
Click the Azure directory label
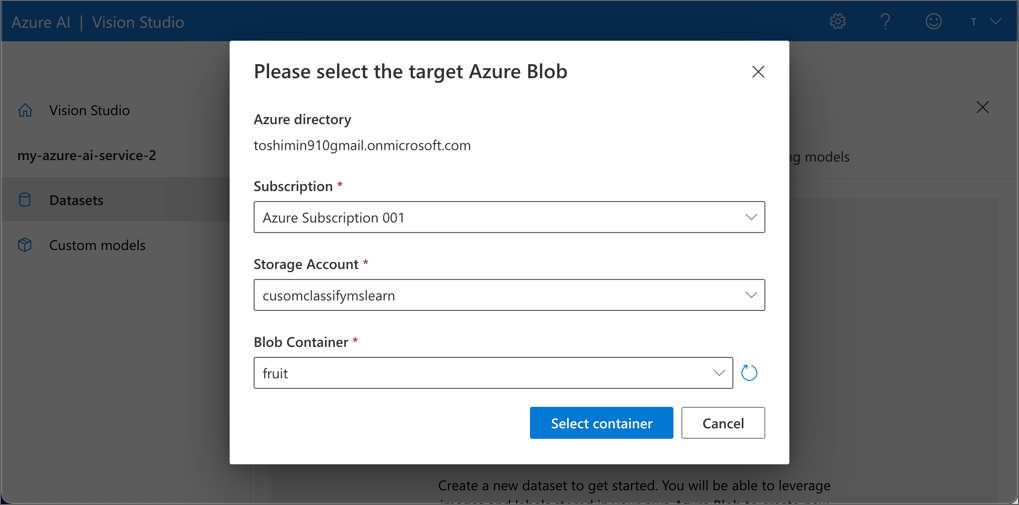tap(302, 120)
